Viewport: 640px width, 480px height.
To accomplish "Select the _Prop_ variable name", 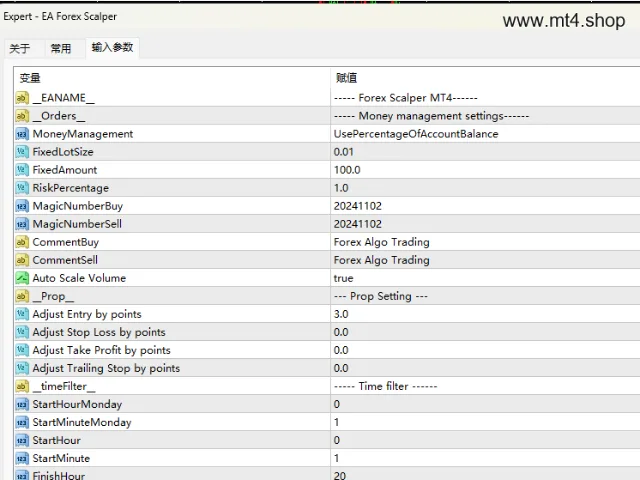I will coord(53,296).
